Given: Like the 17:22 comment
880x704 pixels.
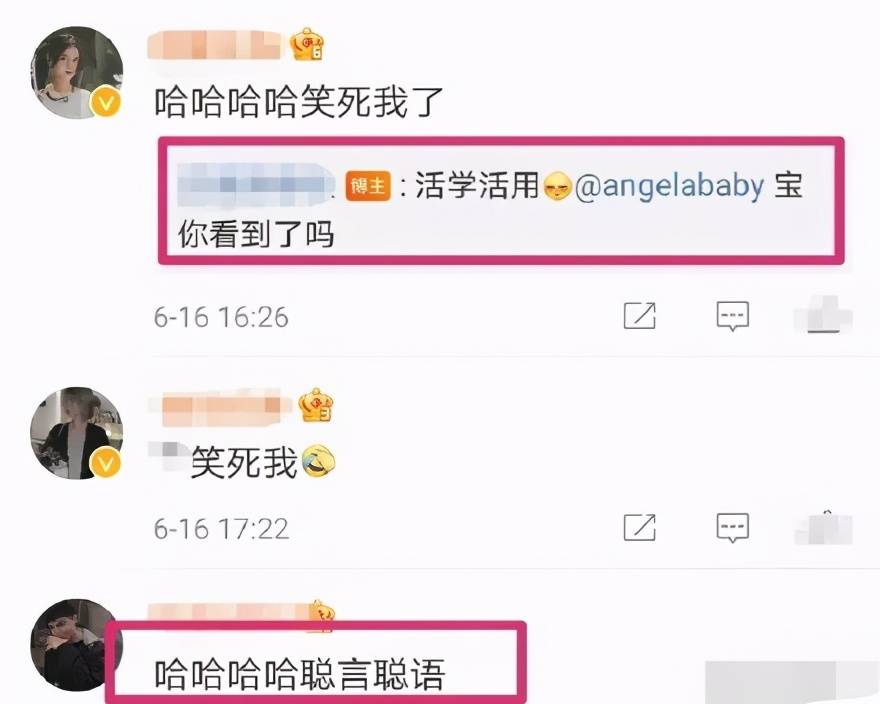Looking at the screenshot, I should [x=824, y=527].
